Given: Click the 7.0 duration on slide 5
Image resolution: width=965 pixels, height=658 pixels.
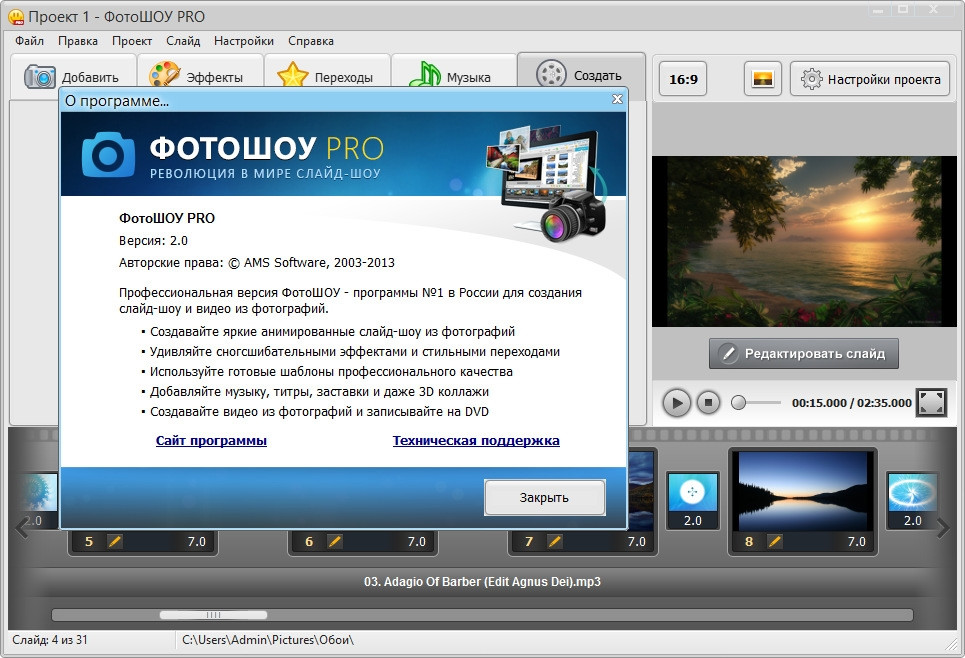Looking at the screenshot, I should pyautogui.click(x=197, y=542).
